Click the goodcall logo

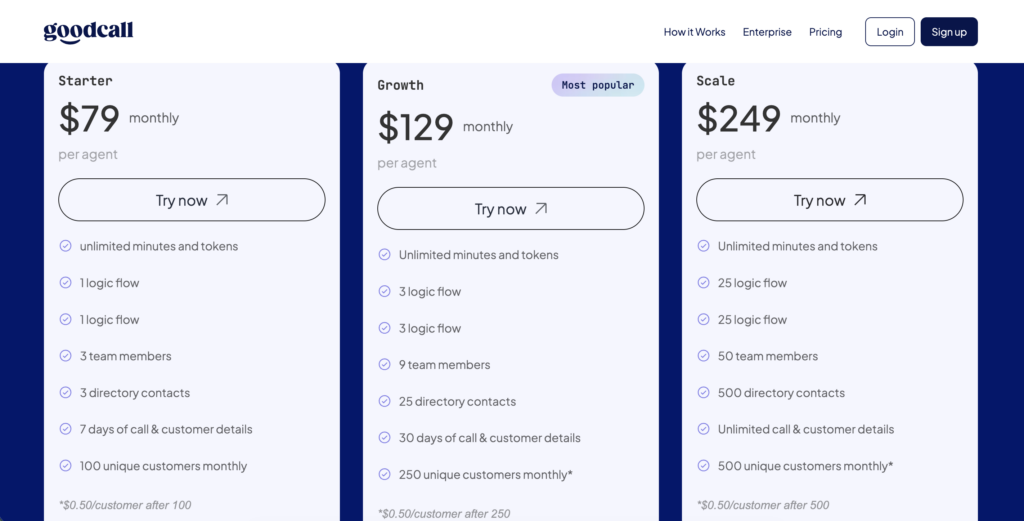tap(88, 32)
